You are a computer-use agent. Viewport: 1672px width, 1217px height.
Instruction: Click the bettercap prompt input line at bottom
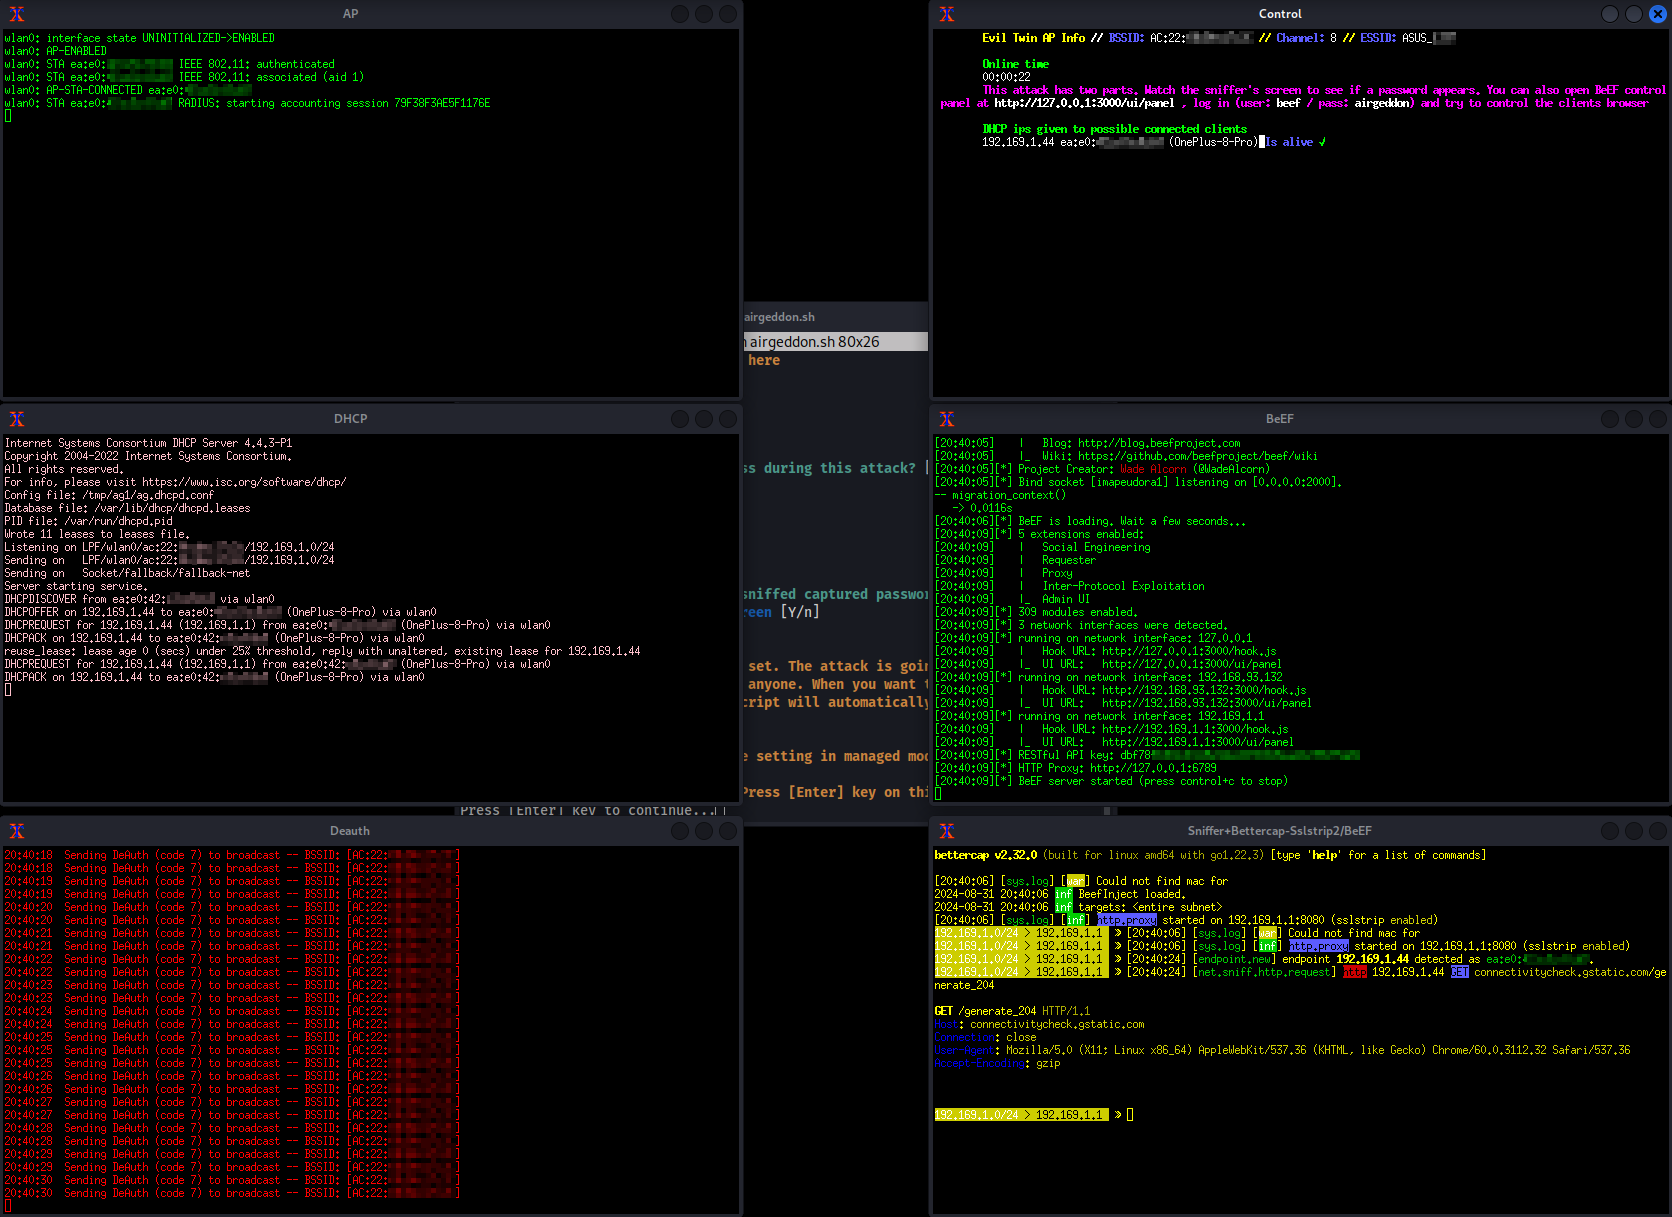1034,1115
